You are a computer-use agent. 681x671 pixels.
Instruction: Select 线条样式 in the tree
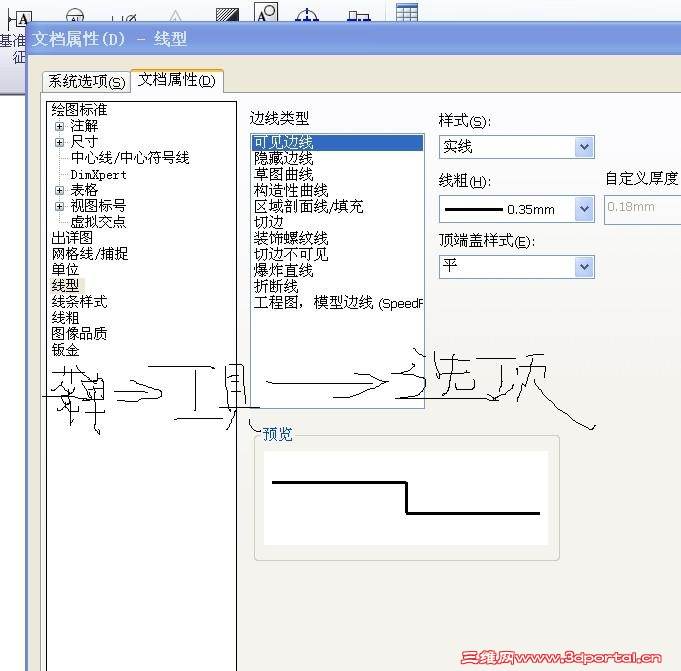pos(79,302)
